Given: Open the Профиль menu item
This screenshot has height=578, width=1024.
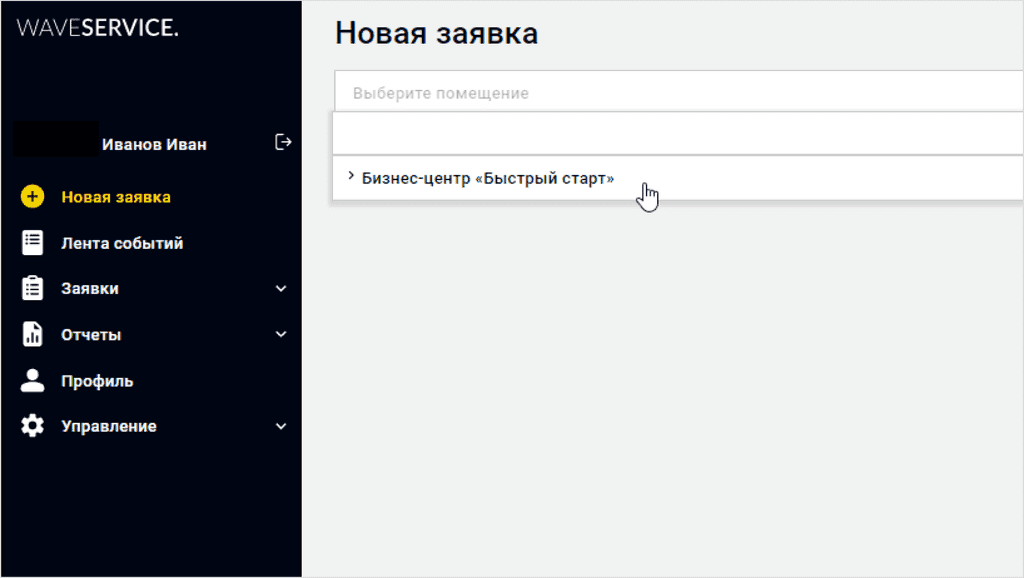Looking at the screenshot, I should (x=97, y=381).
